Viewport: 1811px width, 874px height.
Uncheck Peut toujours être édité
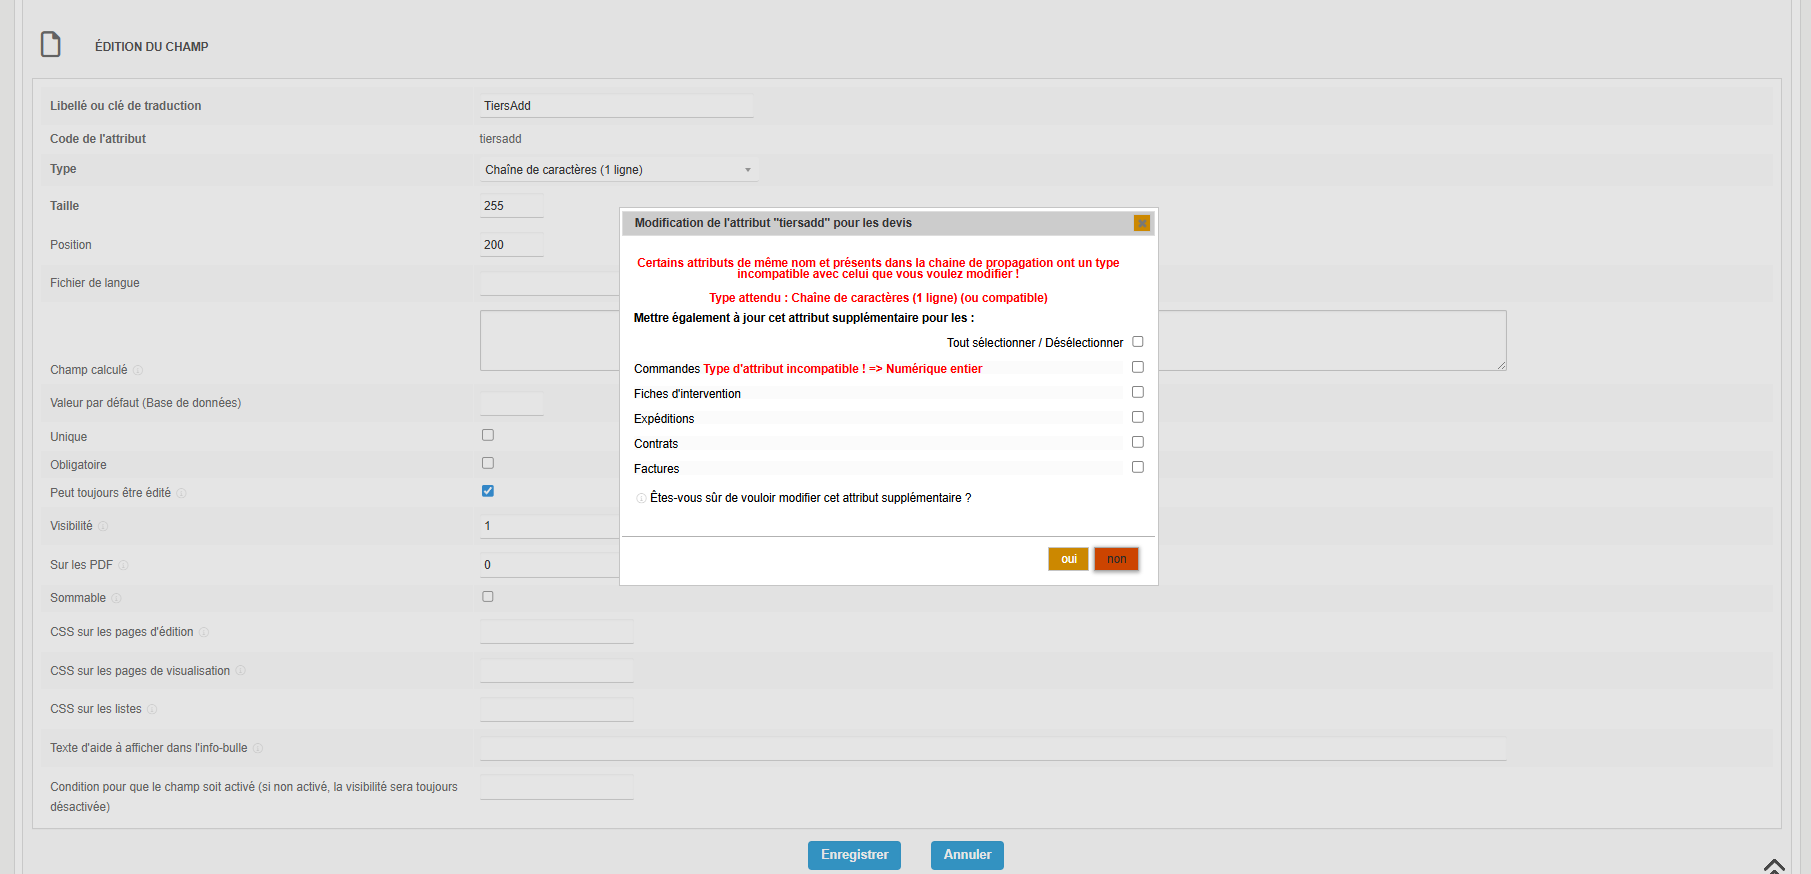488,491
